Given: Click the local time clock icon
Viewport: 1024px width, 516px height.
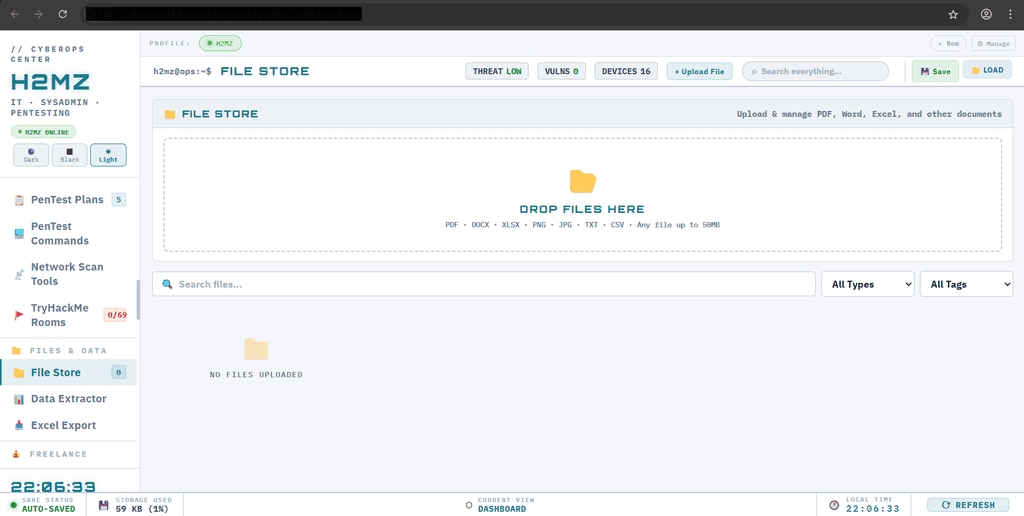Looking at the screenshot, I should click(x=834, y=505).
